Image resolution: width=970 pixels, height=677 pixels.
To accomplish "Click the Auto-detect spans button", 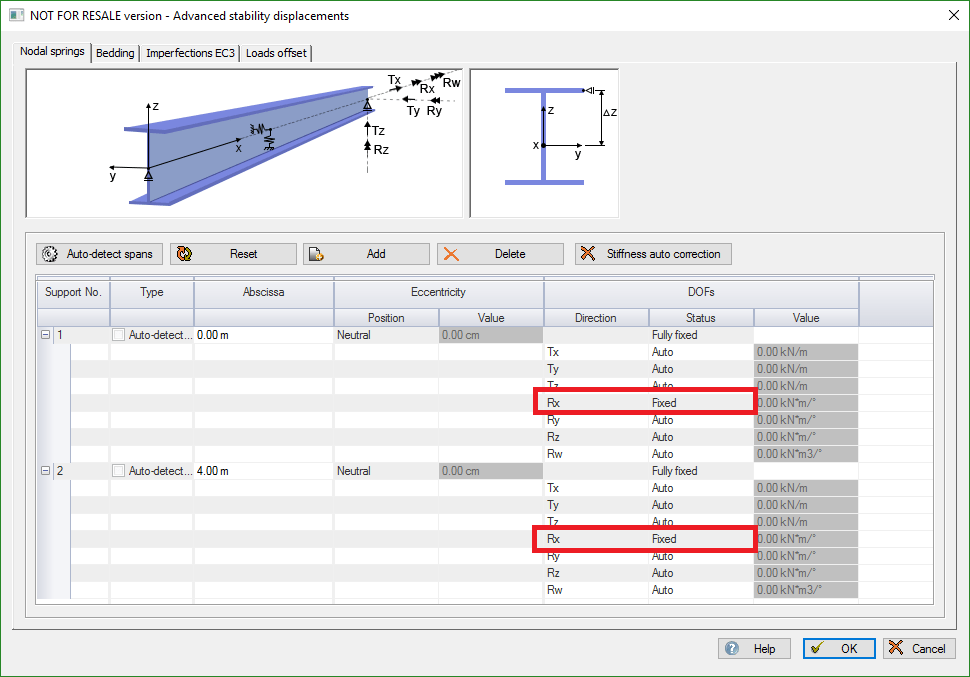I will pos(99,254).
